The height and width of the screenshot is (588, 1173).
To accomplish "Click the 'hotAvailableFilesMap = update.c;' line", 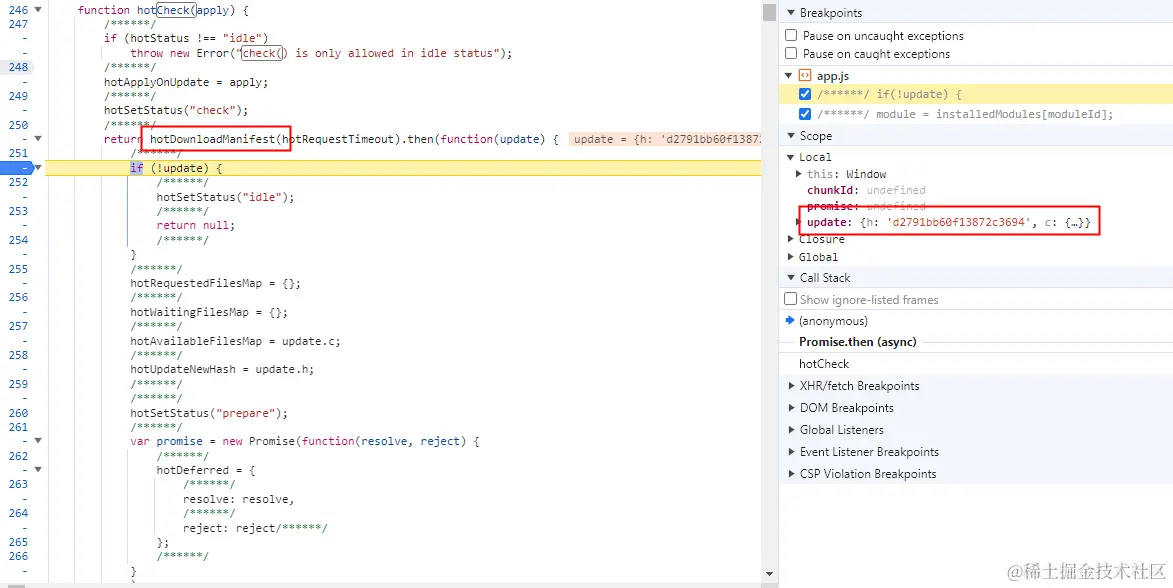I will (235, 341).
